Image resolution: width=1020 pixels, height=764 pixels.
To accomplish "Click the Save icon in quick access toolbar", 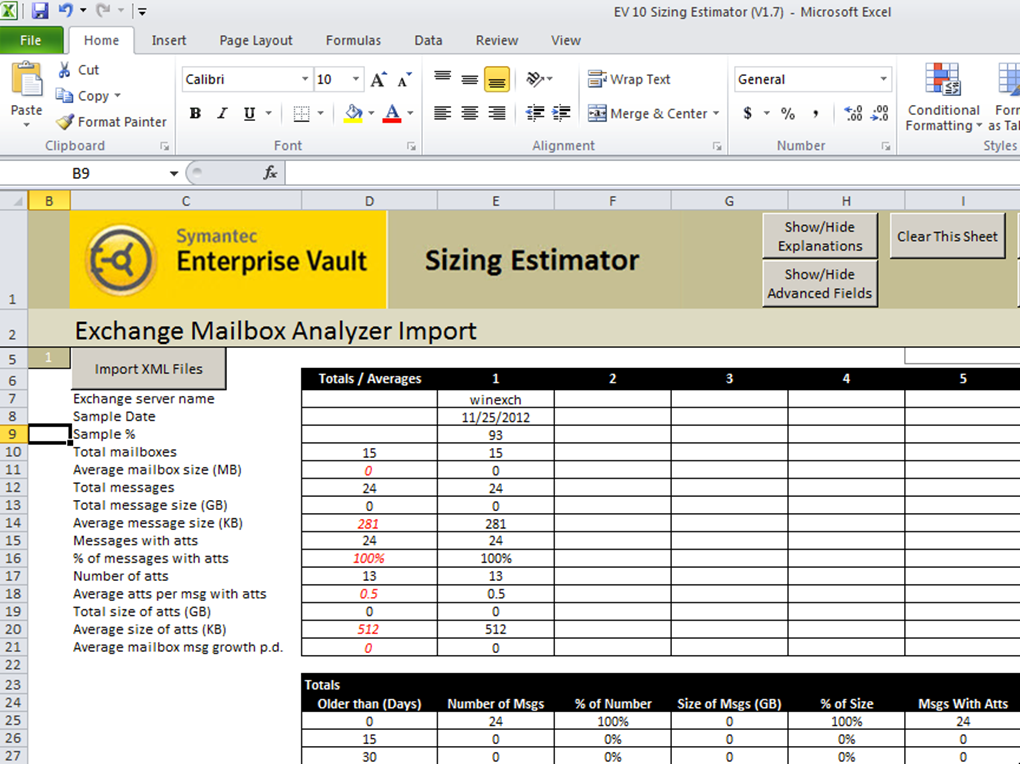I will pyautogui.click(x=40, y=11).
